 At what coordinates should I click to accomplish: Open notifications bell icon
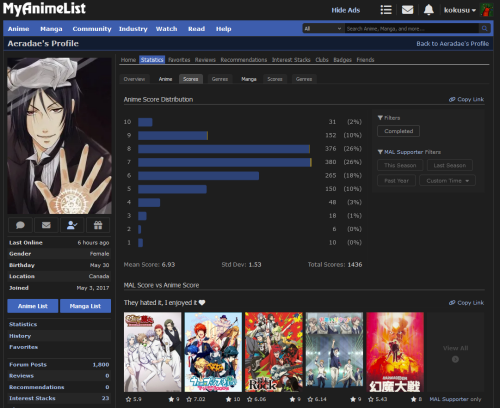pos(429,10)
